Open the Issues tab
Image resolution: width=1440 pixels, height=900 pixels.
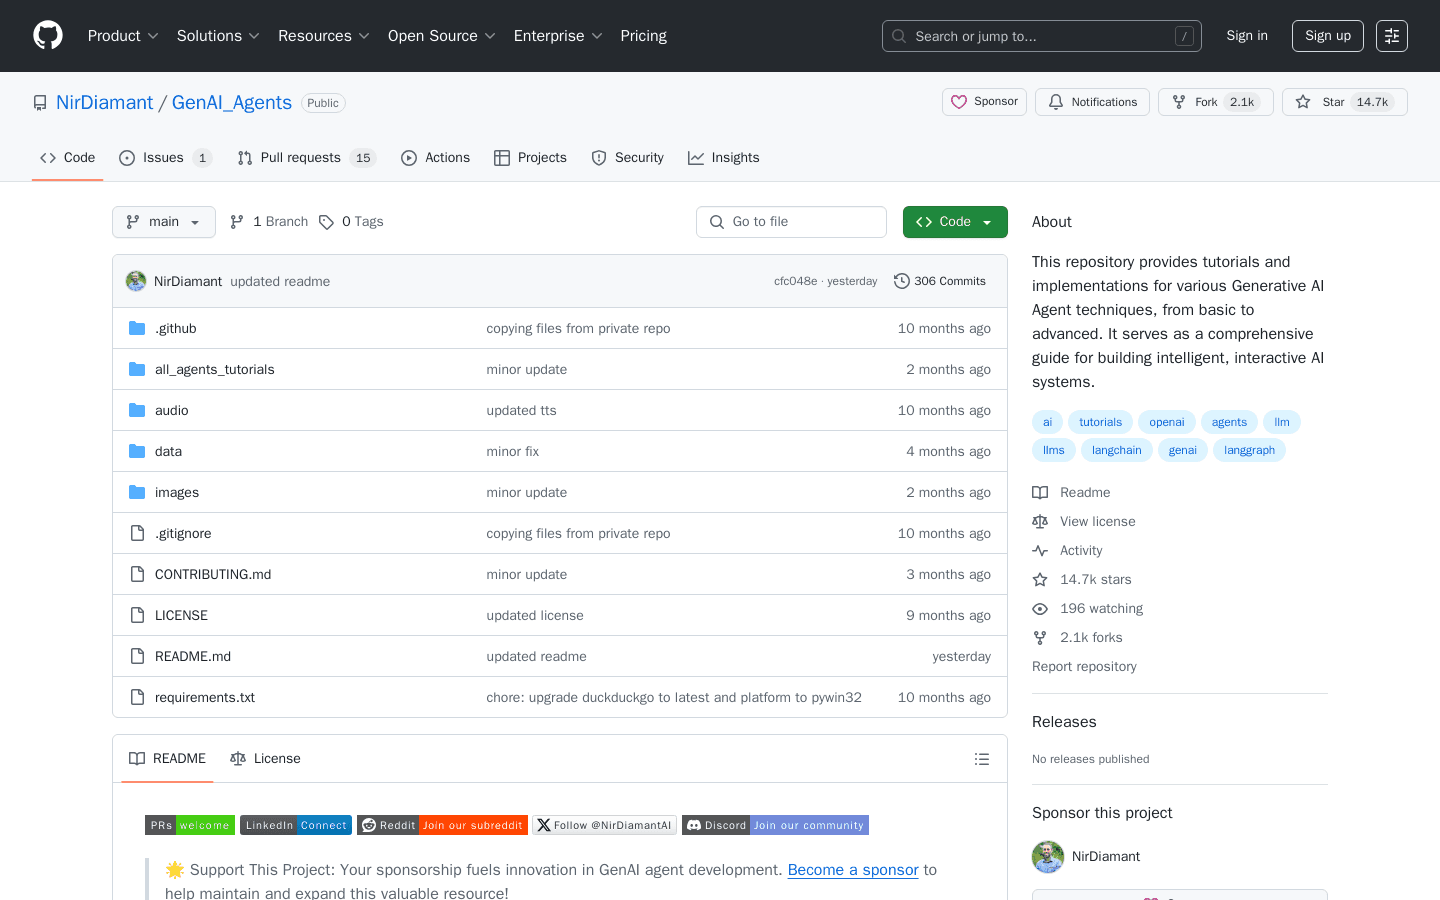pyautogui.click(x=165, y=158)
